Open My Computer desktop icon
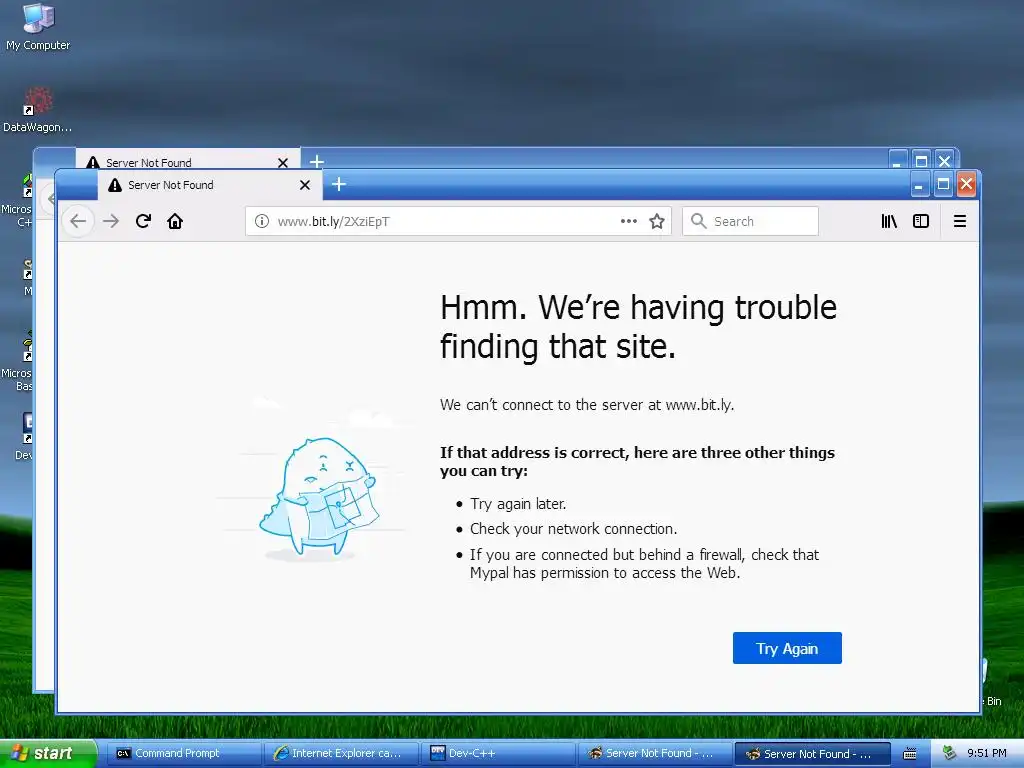Screen dimensions: 1024x768 38,27
